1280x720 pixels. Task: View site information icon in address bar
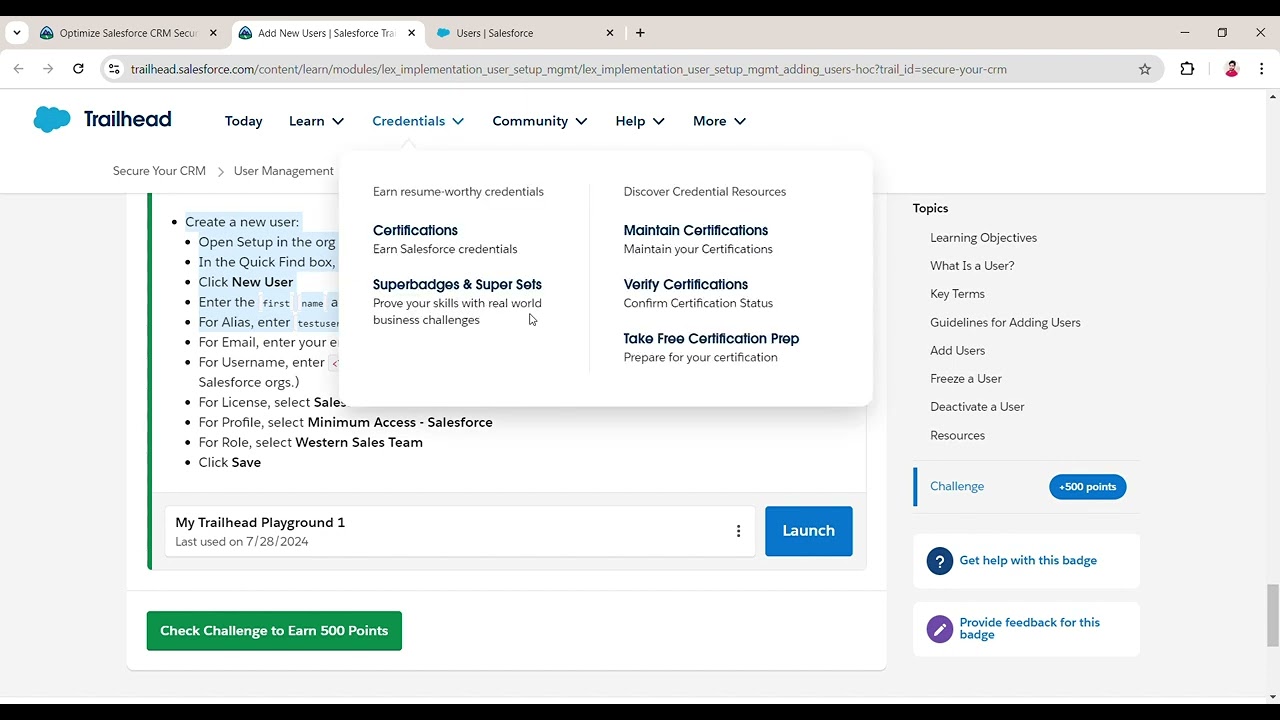[114, 69]
